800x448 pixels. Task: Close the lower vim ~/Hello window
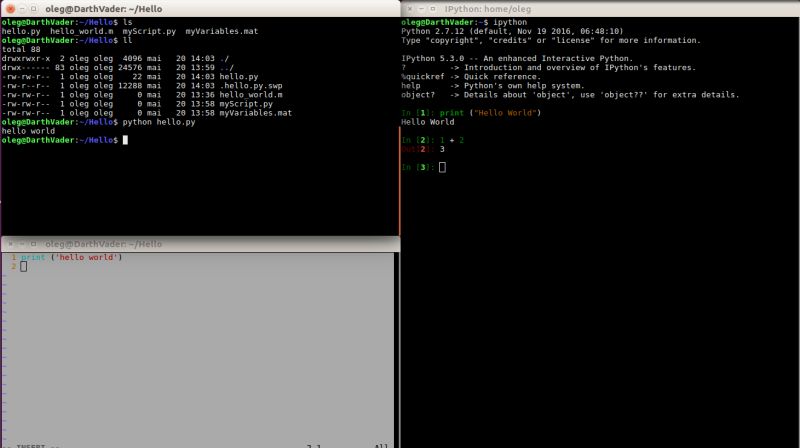(x=10, y=244)
